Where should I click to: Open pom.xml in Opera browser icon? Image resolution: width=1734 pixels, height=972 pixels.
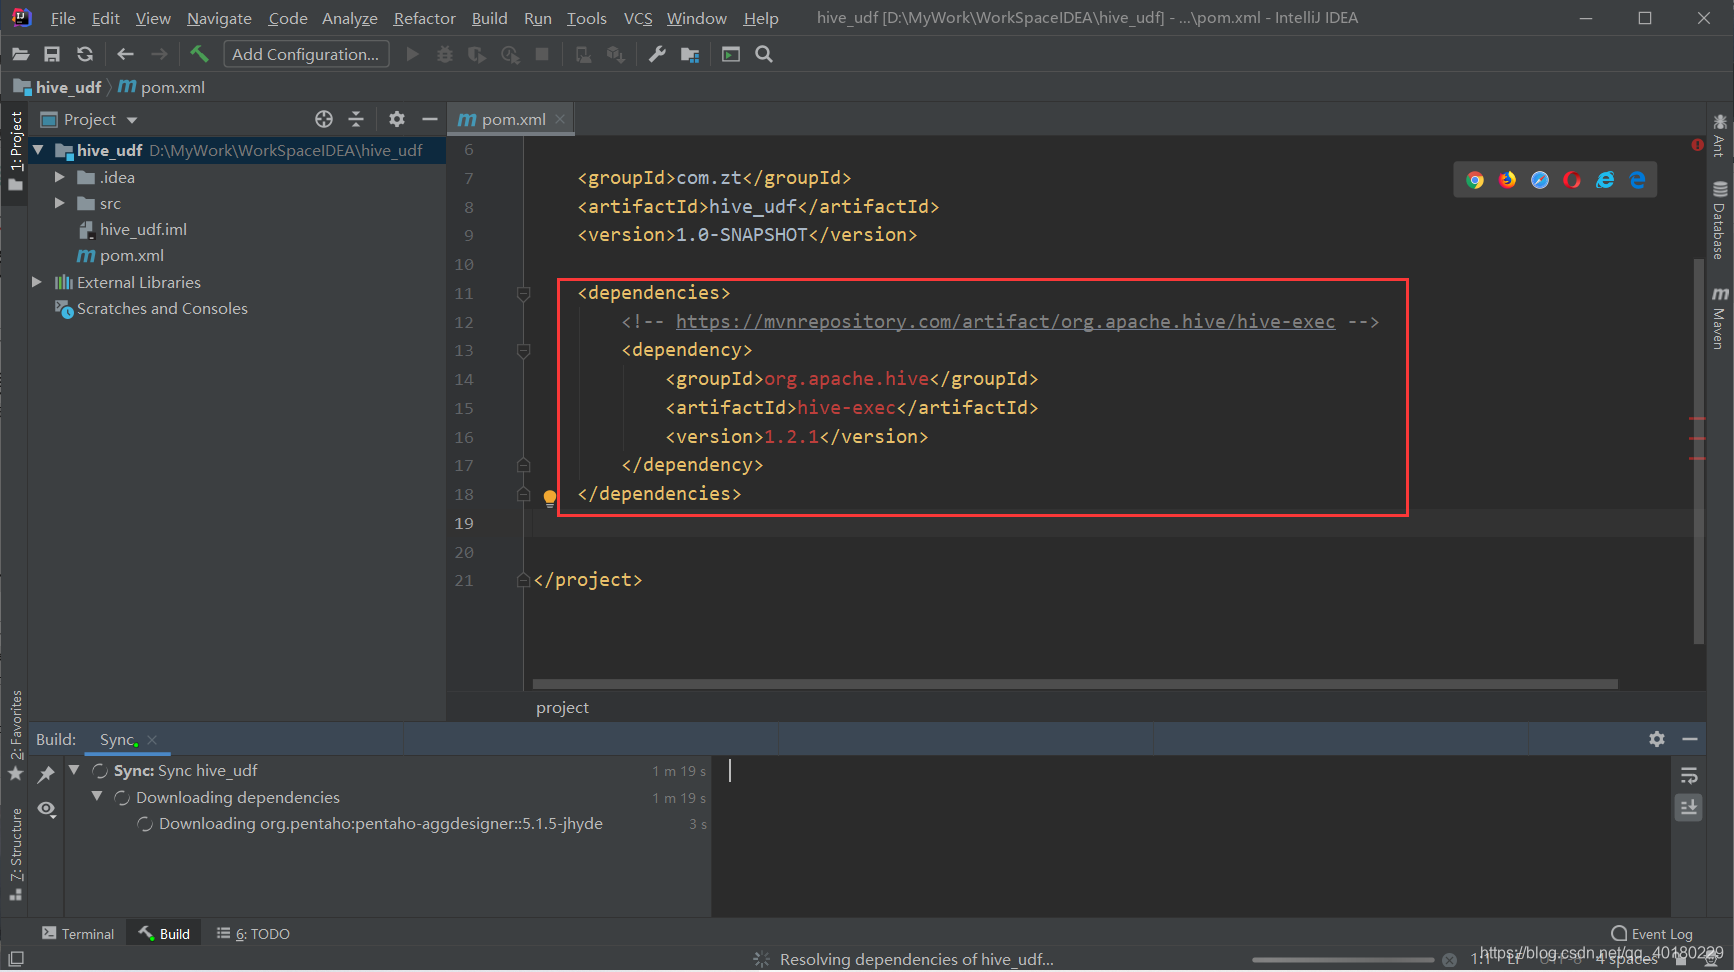1572,180
